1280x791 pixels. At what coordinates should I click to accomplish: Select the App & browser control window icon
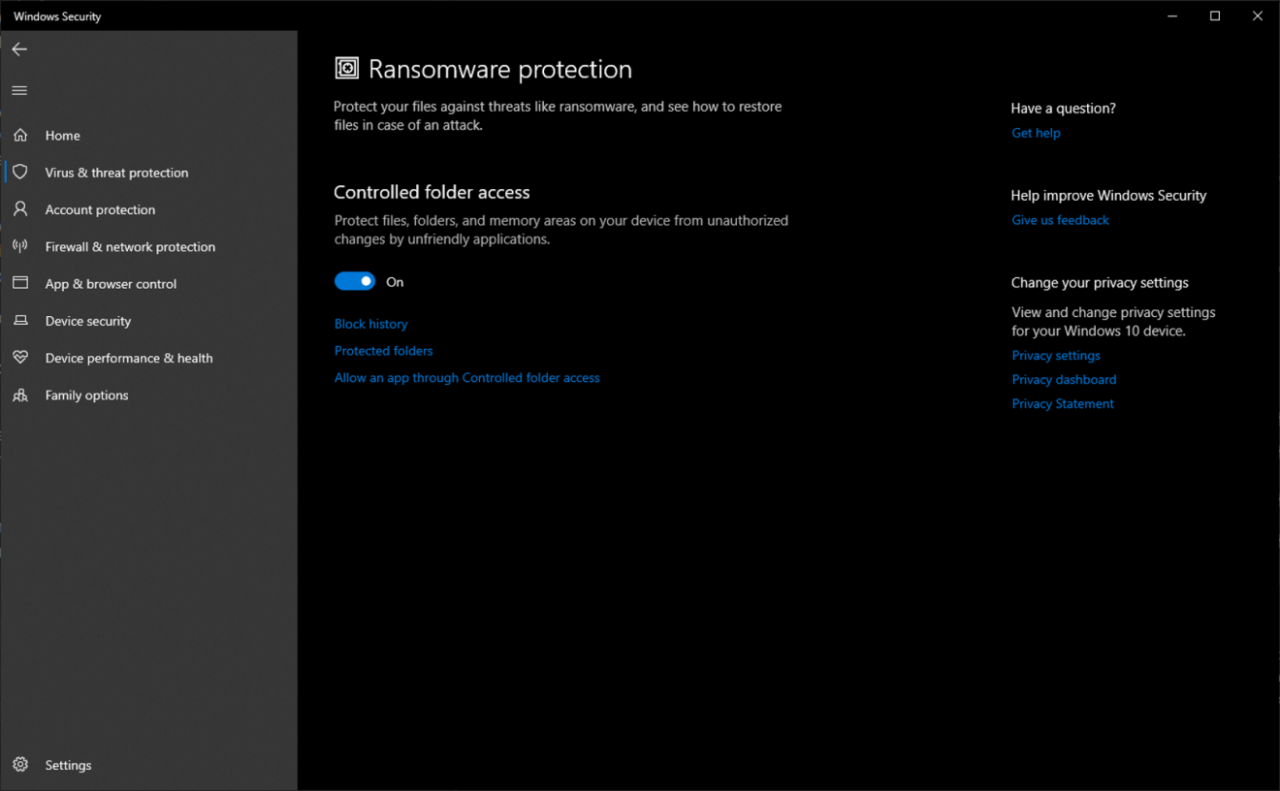coord(20,283)
